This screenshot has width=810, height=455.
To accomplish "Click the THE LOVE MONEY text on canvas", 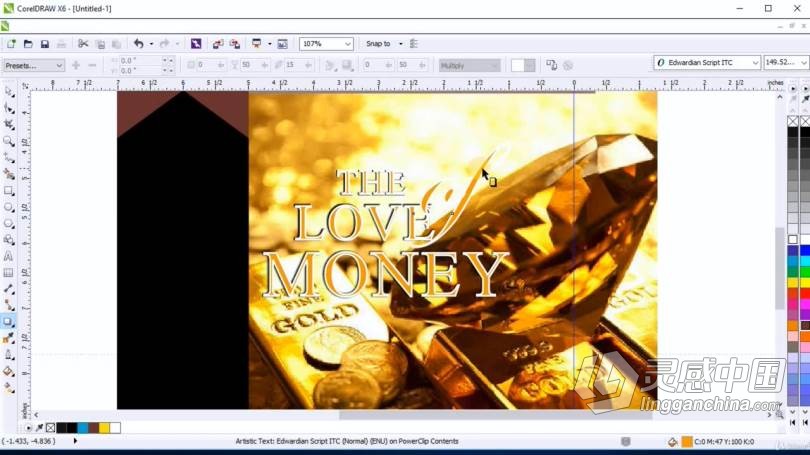I will tap(385, 235).
